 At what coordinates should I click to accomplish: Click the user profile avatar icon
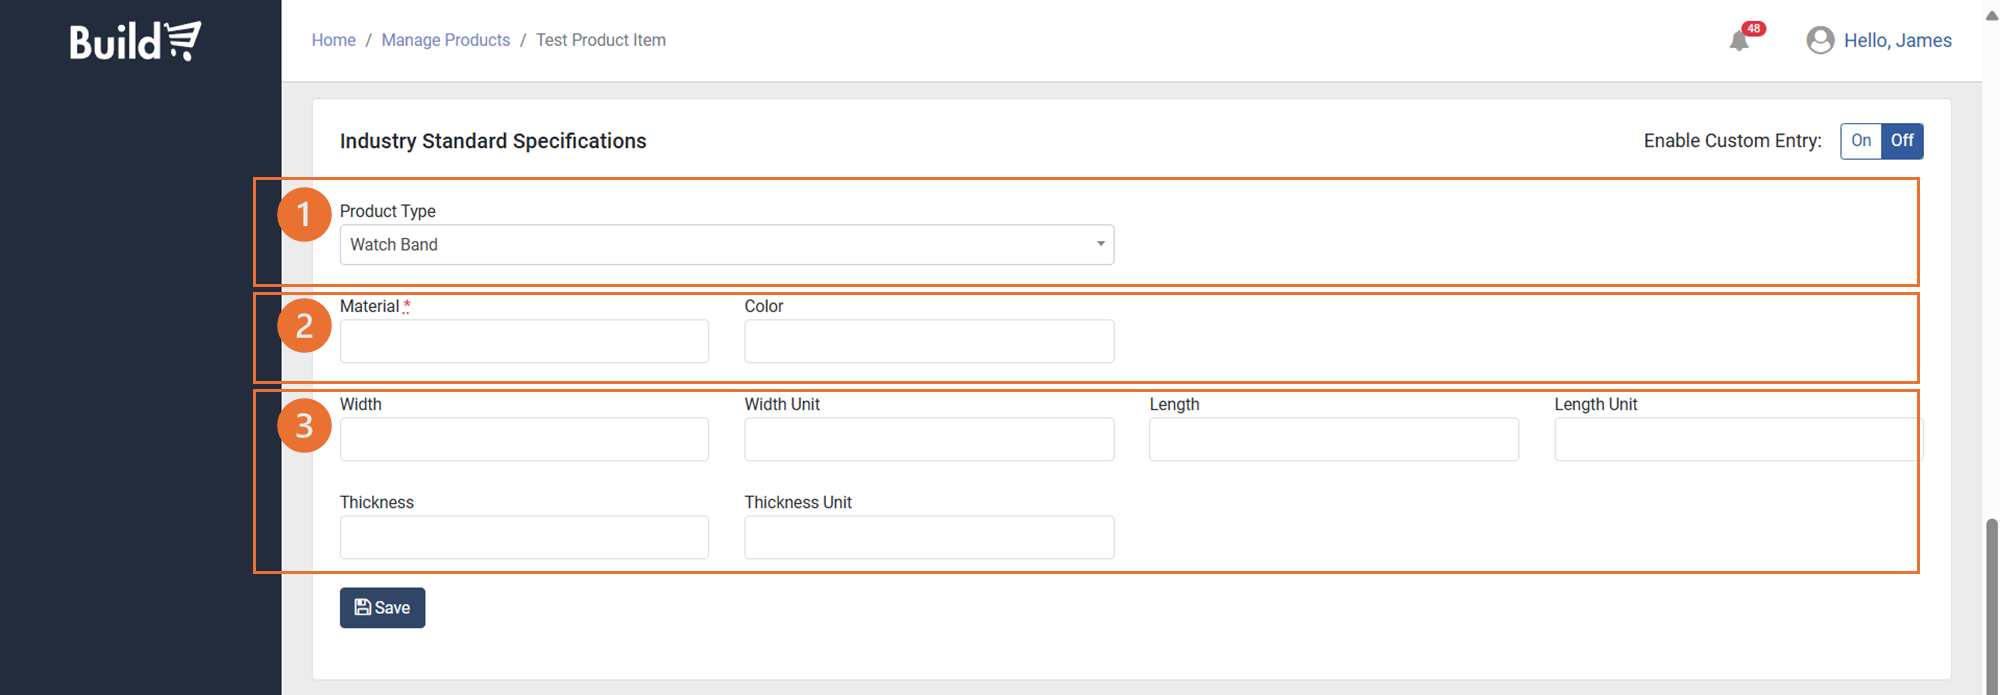coord(1820,40)
